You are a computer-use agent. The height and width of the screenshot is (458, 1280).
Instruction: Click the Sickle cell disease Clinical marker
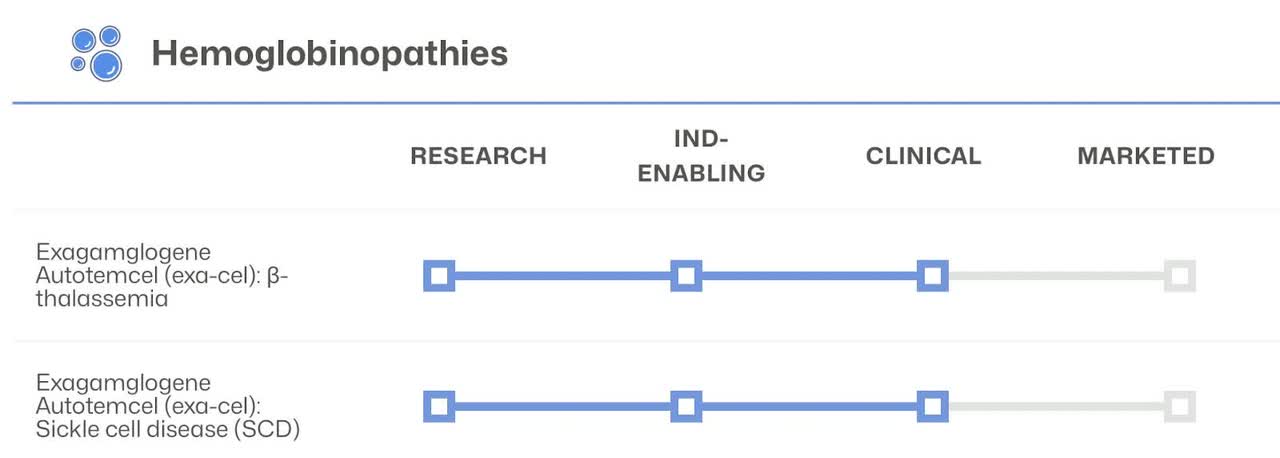click(932, 406)
